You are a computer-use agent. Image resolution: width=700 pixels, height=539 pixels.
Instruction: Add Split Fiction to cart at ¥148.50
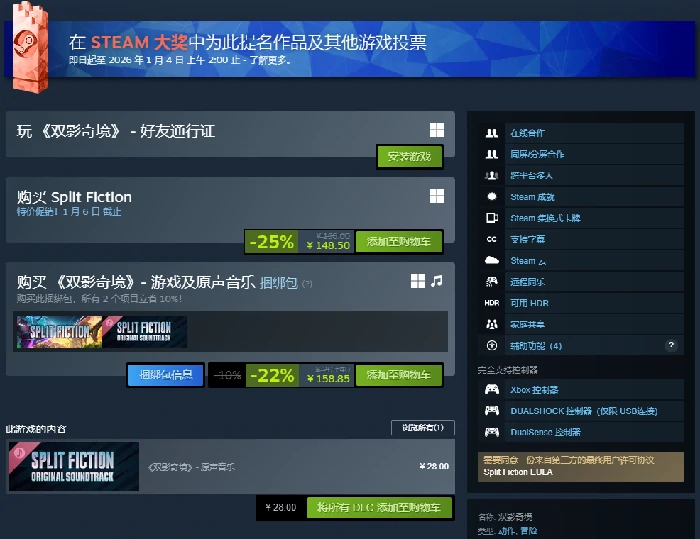pos(399,242)
